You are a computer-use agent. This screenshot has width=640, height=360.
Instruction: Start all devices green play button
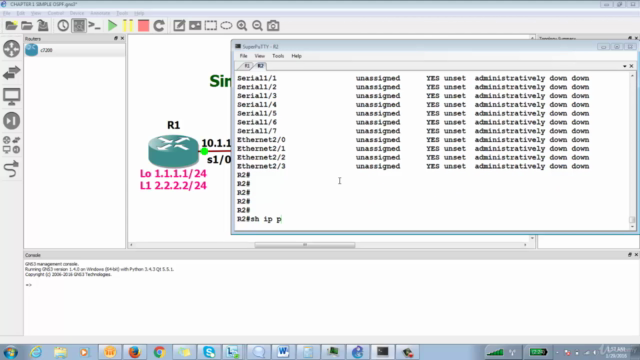pos(112,26)
